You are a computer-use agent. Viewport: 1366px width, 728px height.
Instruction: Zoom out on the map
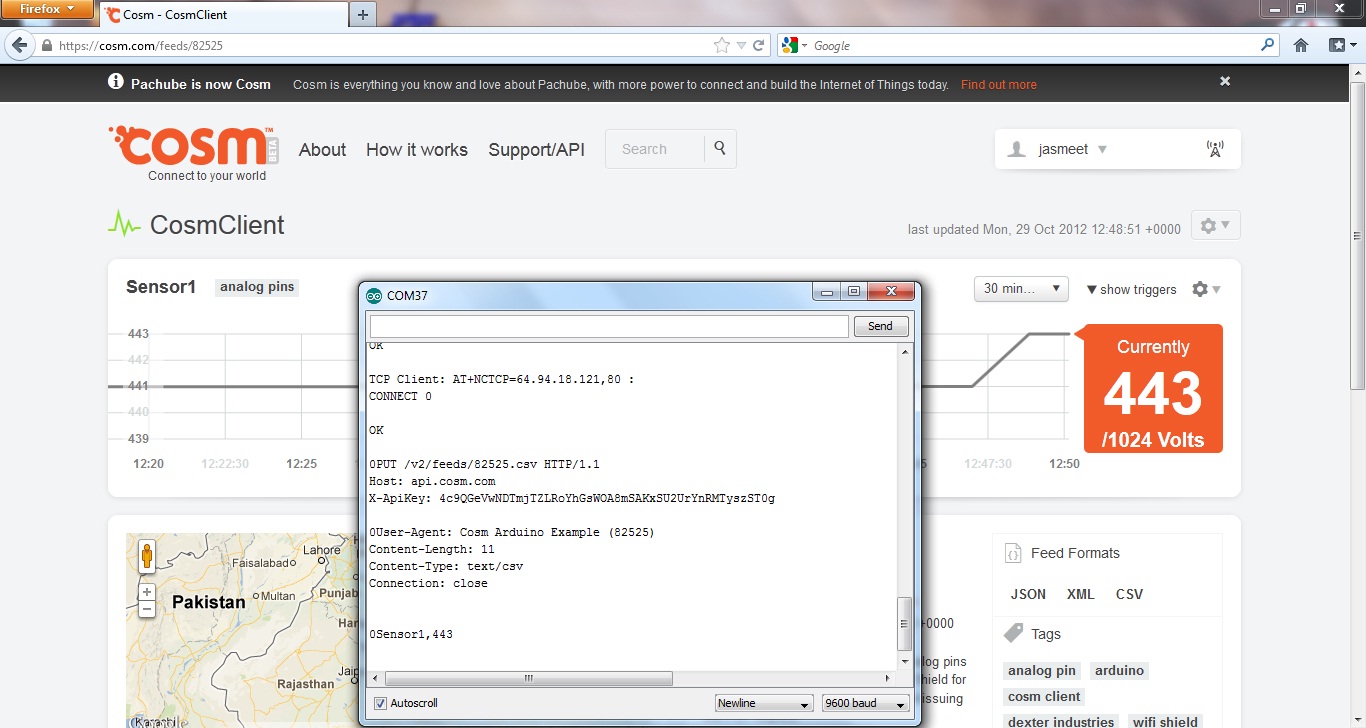[x=147, y=609]
